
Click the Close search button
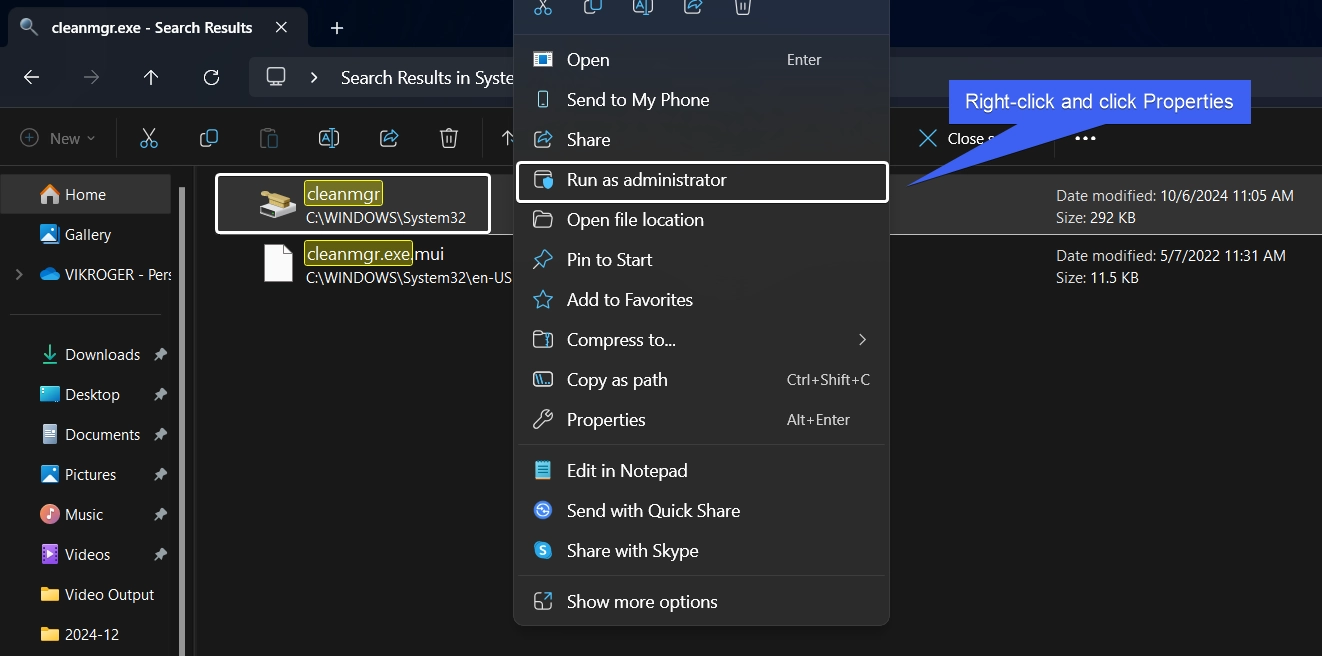[x=958, y=138]
